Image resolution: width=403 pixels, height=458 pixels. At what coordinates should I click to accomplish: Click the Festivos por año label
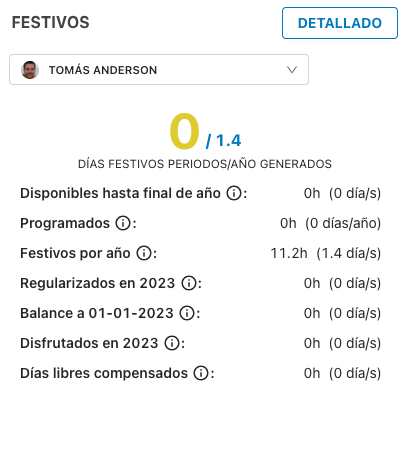point(75,253)
